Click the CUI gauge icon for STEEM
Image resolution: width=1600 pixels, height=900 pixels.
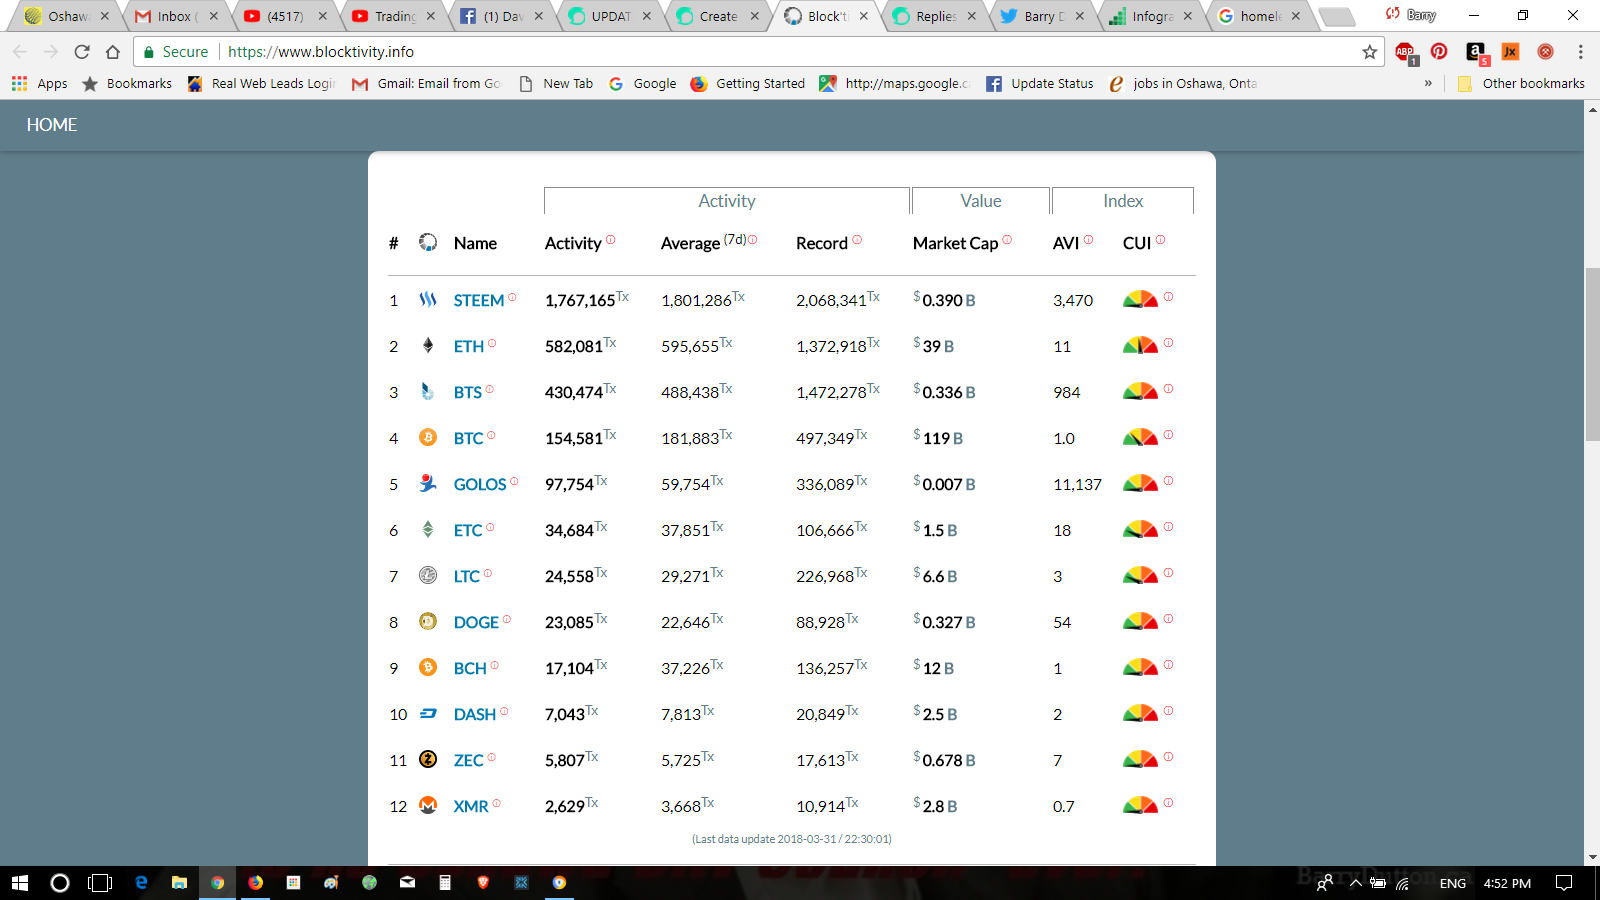(1140, 299)
